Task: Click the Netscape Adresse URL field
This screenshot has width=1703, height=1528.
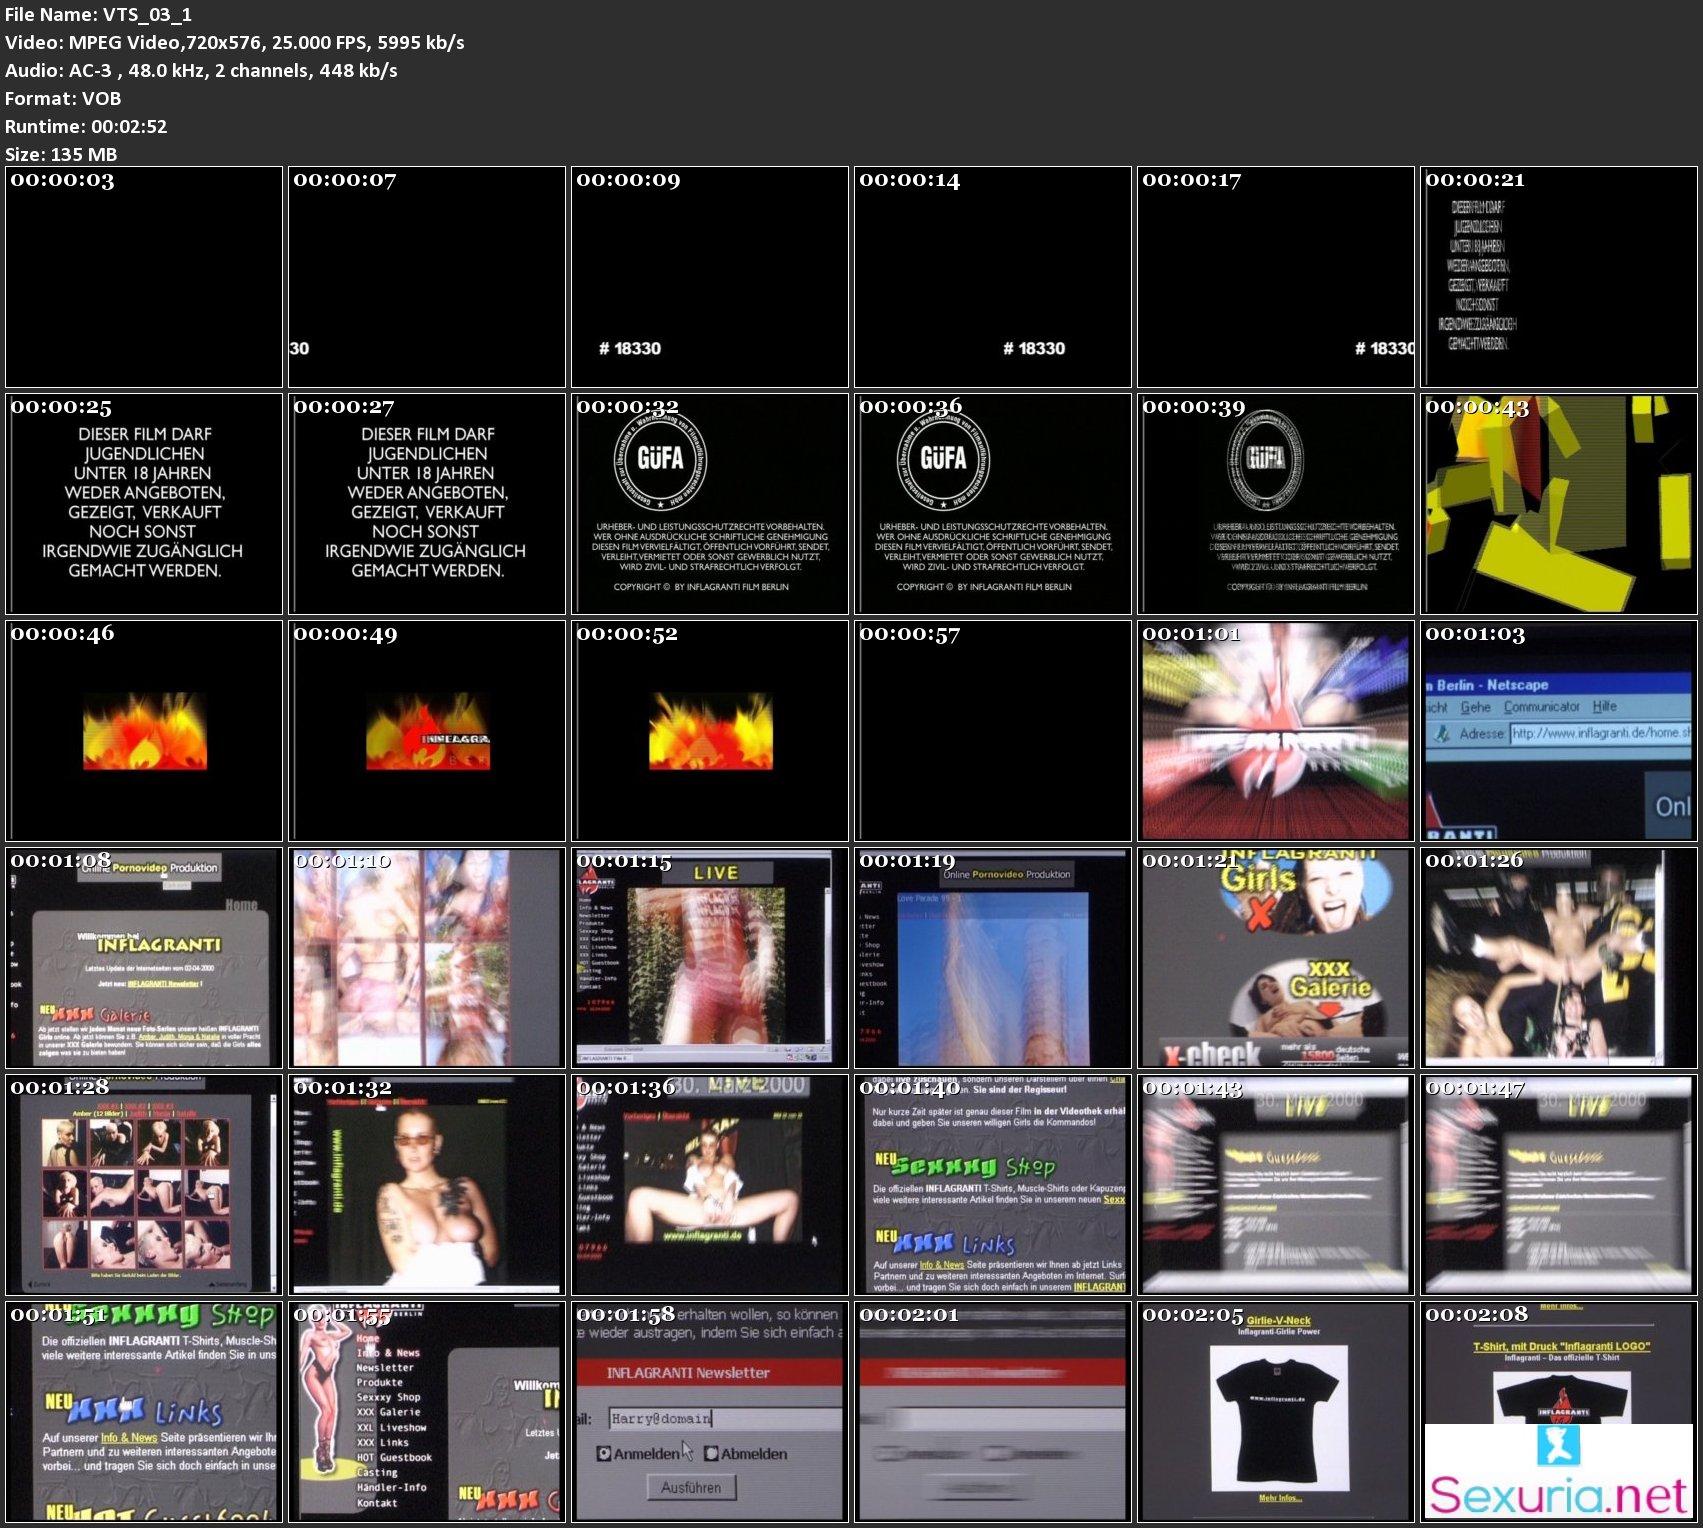Action: point(1599,733)
